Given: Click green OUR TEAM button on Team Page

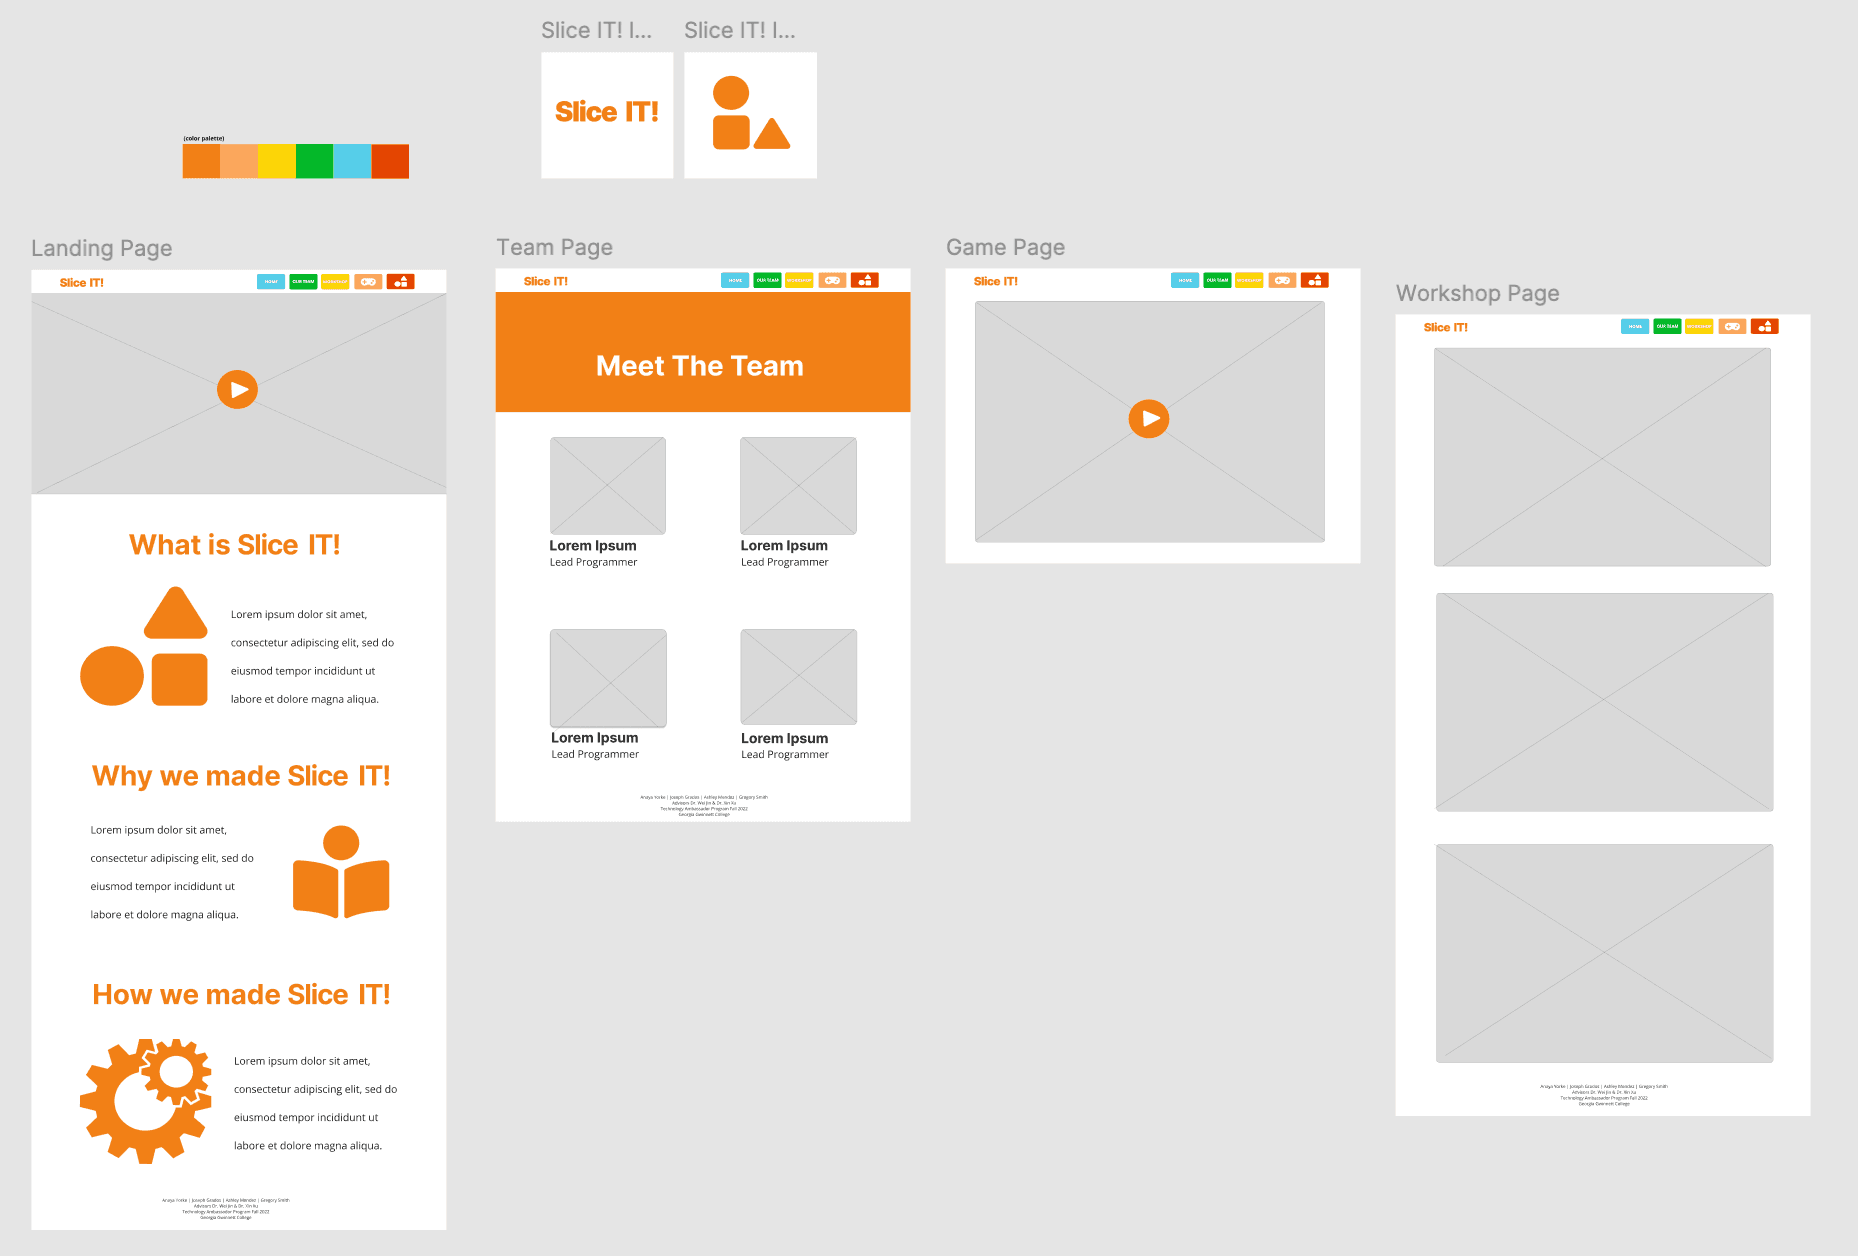Looking at the screenshot, I should coord(767,281).
